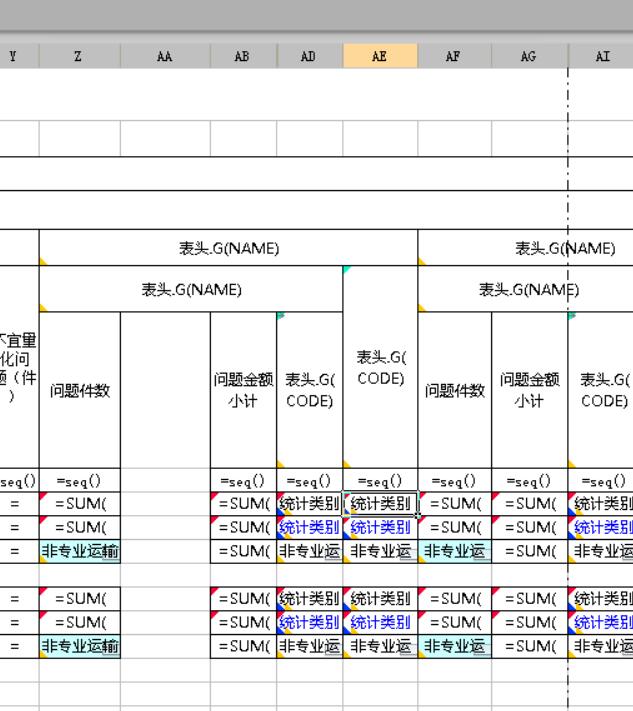This screenshot has height=711, width=633.
Task: Click the 不宜量化问题 header in column Y
Action: click(x=19, y=367)
